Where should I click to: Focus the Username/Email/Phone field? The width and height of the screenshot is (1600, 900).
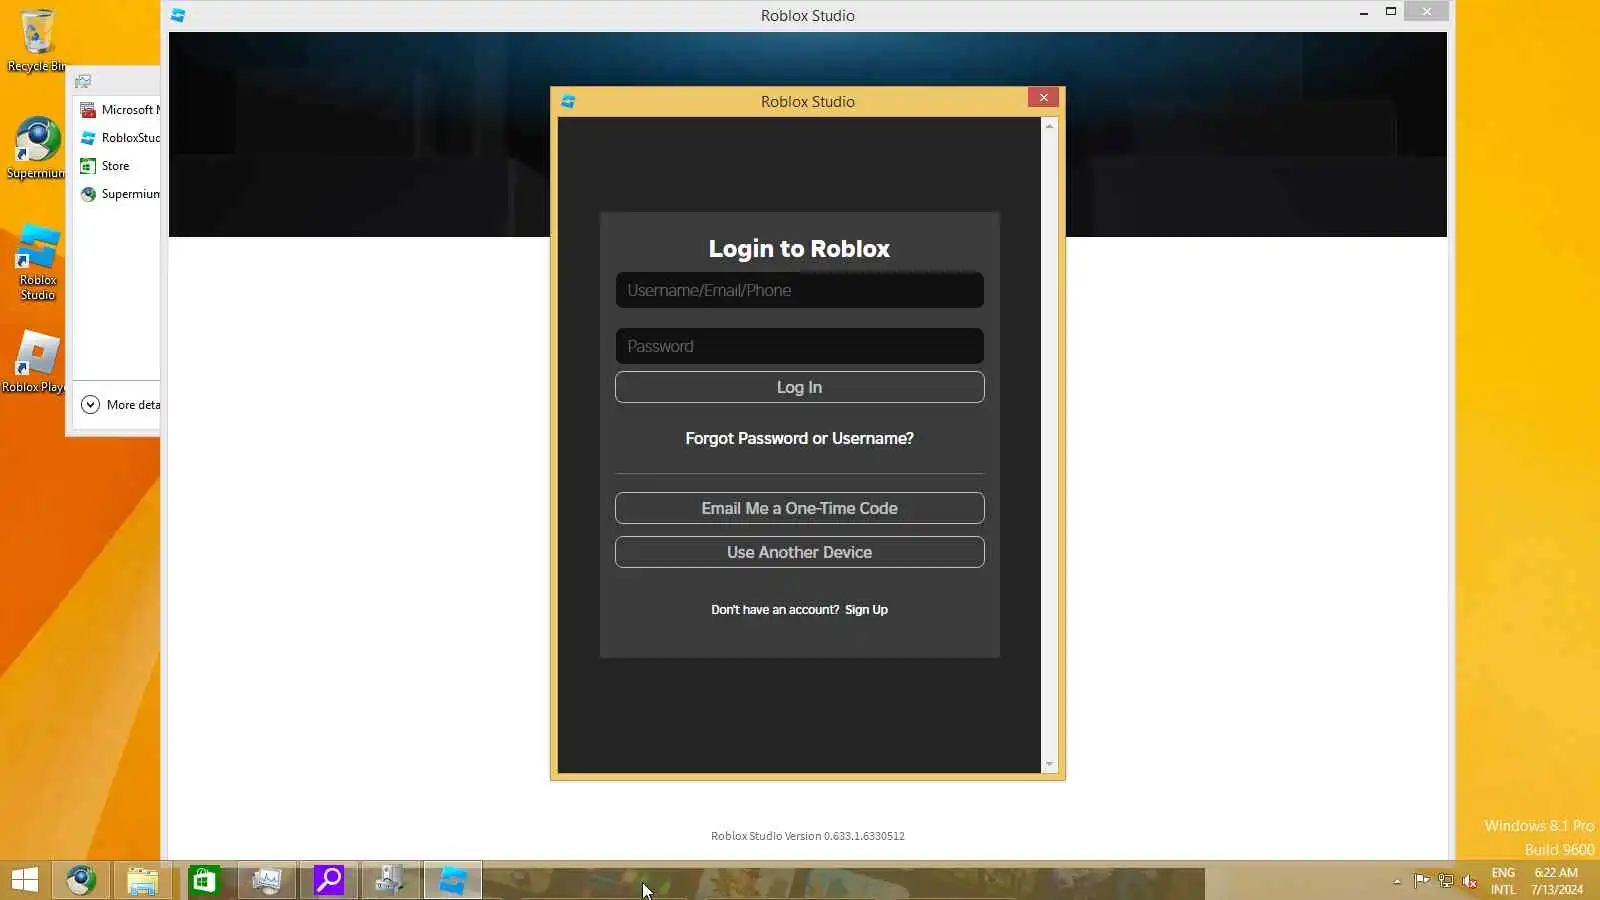pos(800,290)
